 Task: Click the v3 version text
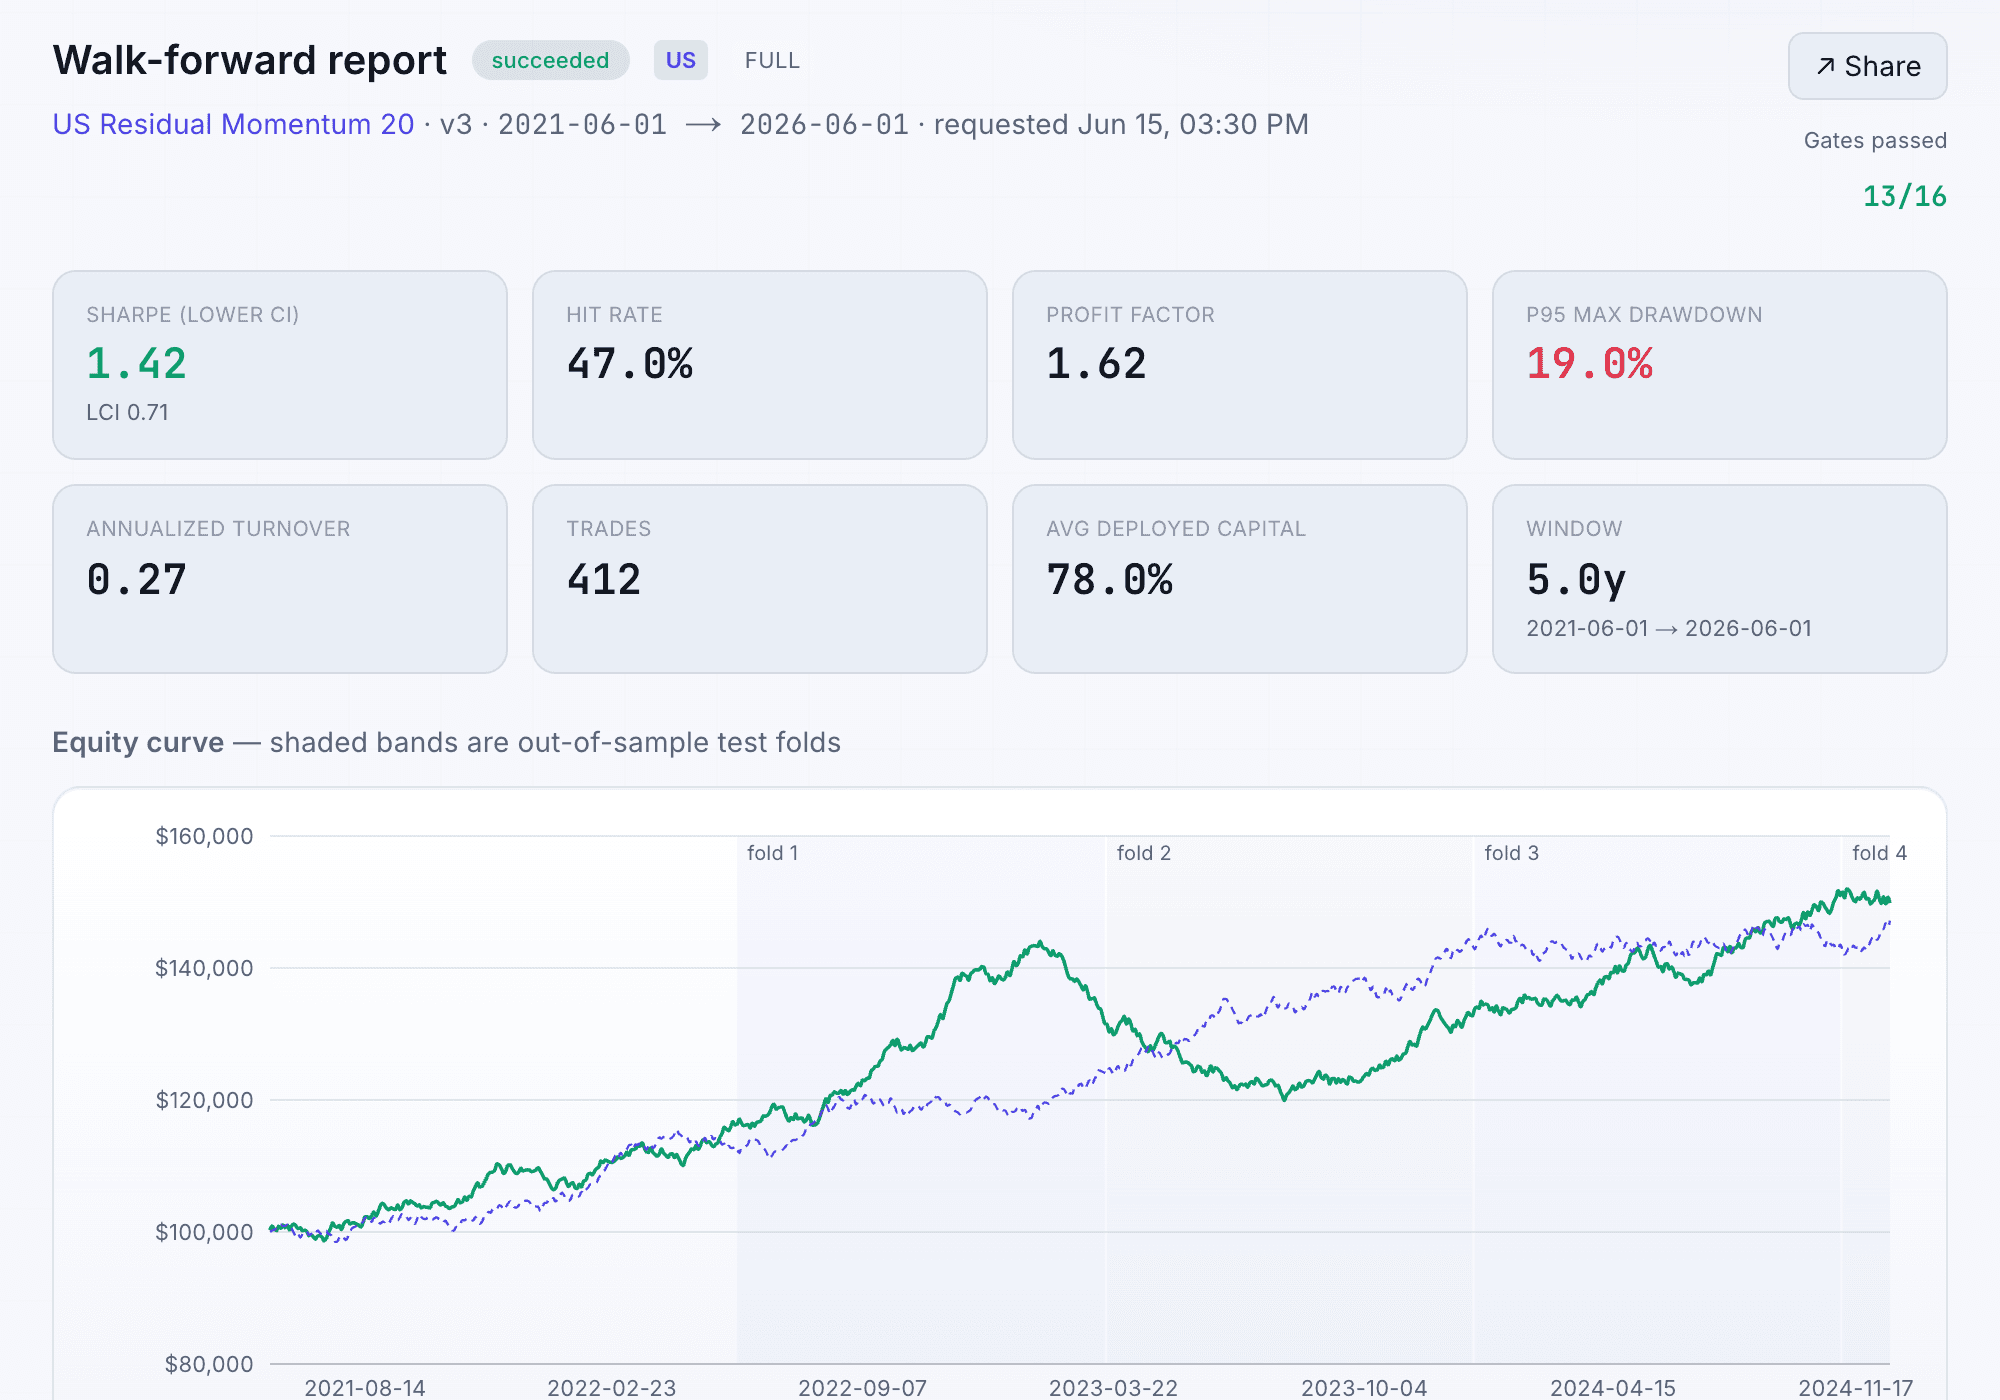click(456, 124)
